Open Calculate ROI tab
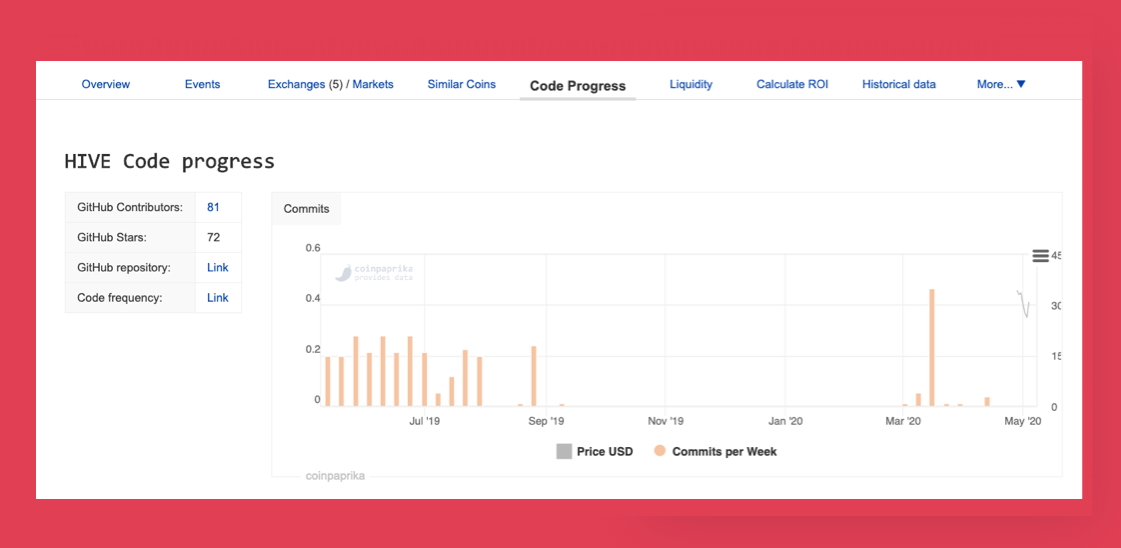This screenshot has width=1121, height=548. pyautogui.click(x=792, y=84)
